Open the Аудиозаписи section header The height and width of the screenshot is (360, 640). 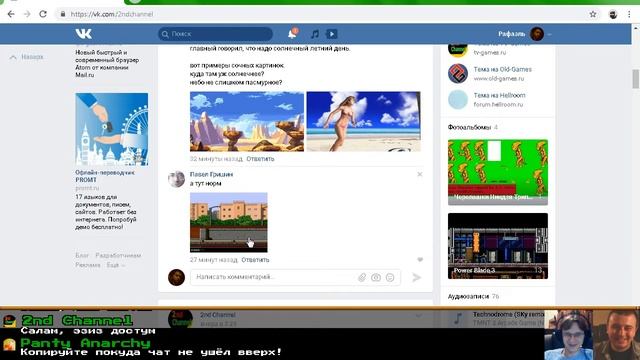(468, 296)
